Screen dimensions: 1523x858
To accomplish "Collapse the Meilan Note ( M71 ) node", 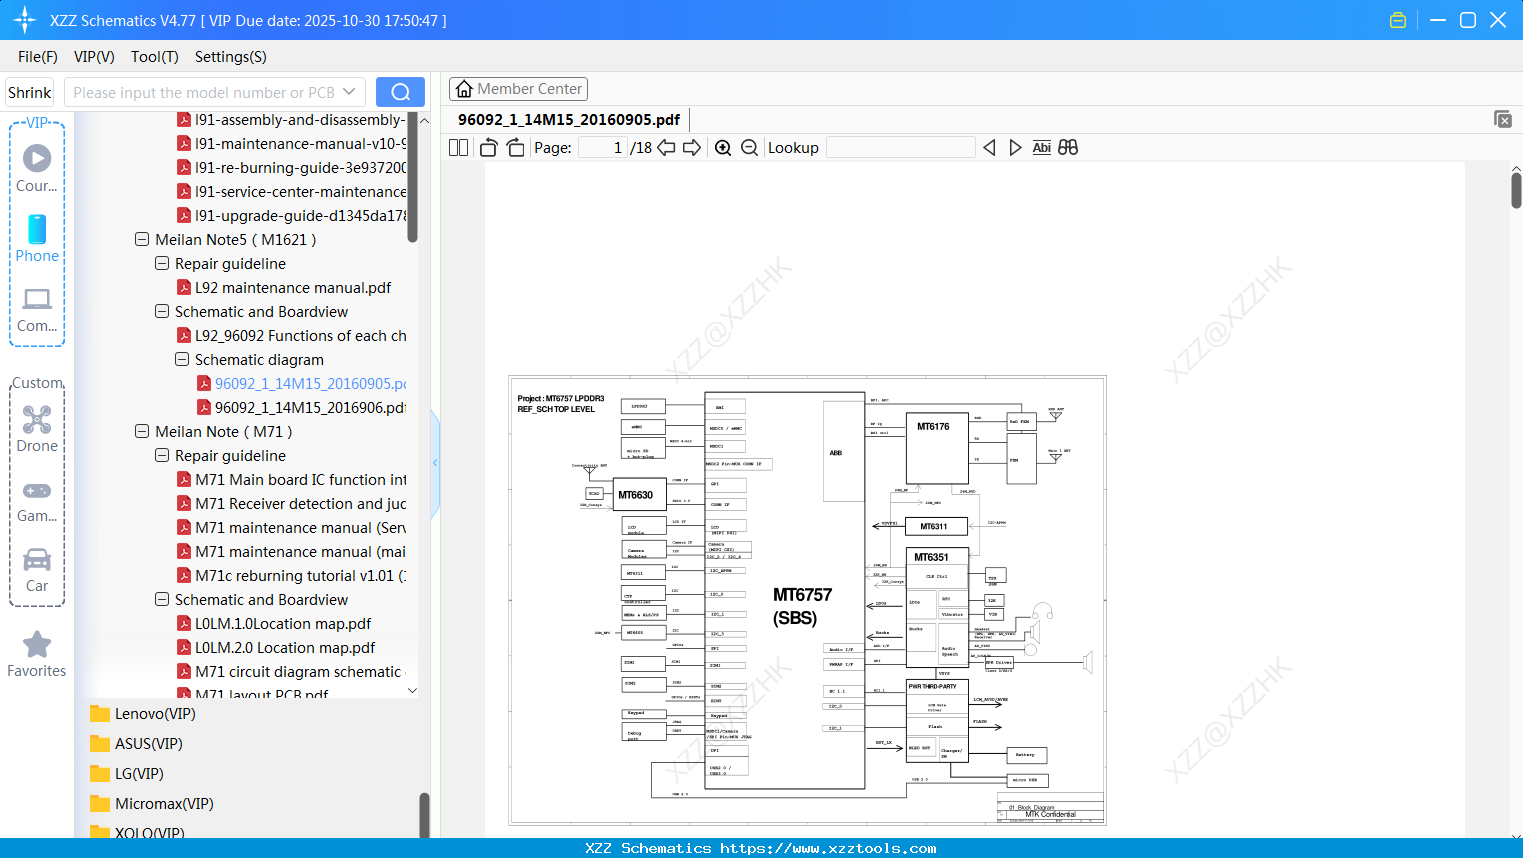I will tap(142, 432).
